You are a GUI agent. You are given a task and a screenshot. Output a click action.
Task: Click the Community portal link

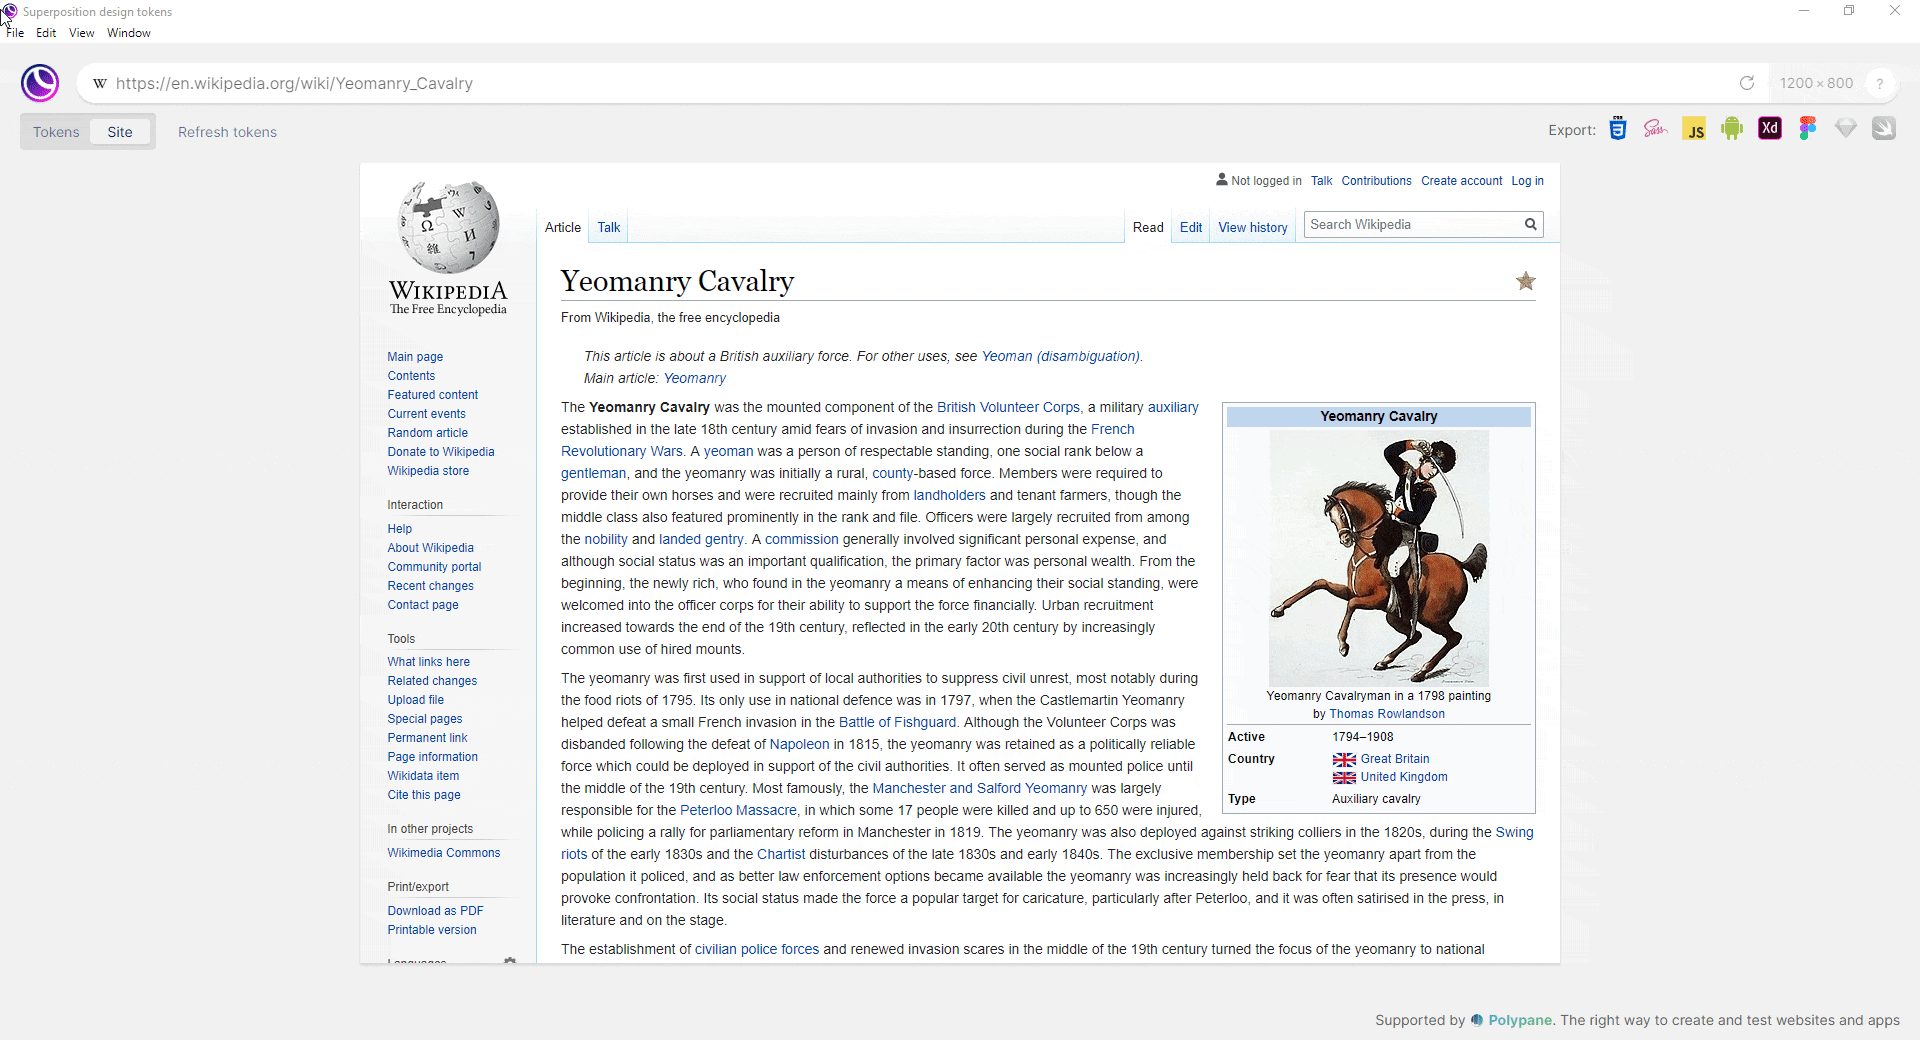click(x=434, y=567)
